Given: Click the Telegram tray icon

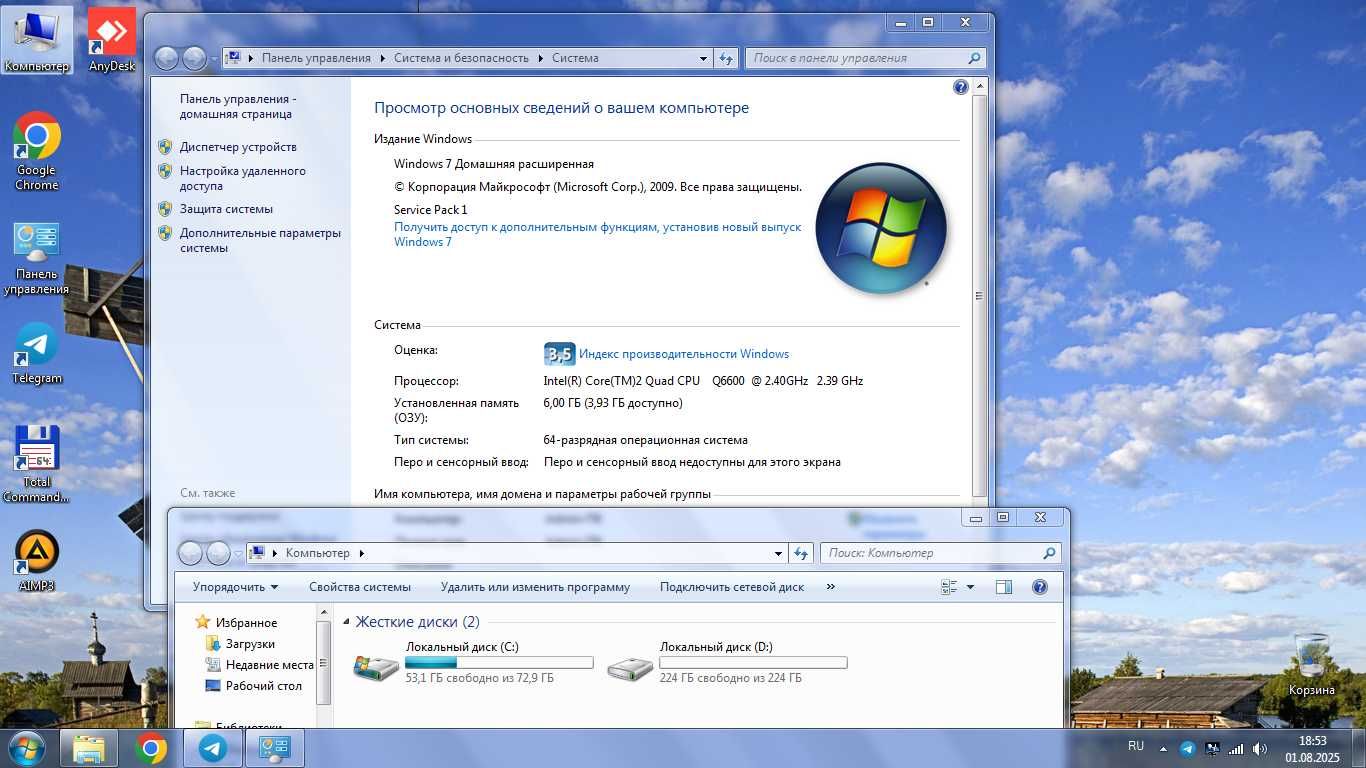Looking at the screenshot, I should point(1187,748).
